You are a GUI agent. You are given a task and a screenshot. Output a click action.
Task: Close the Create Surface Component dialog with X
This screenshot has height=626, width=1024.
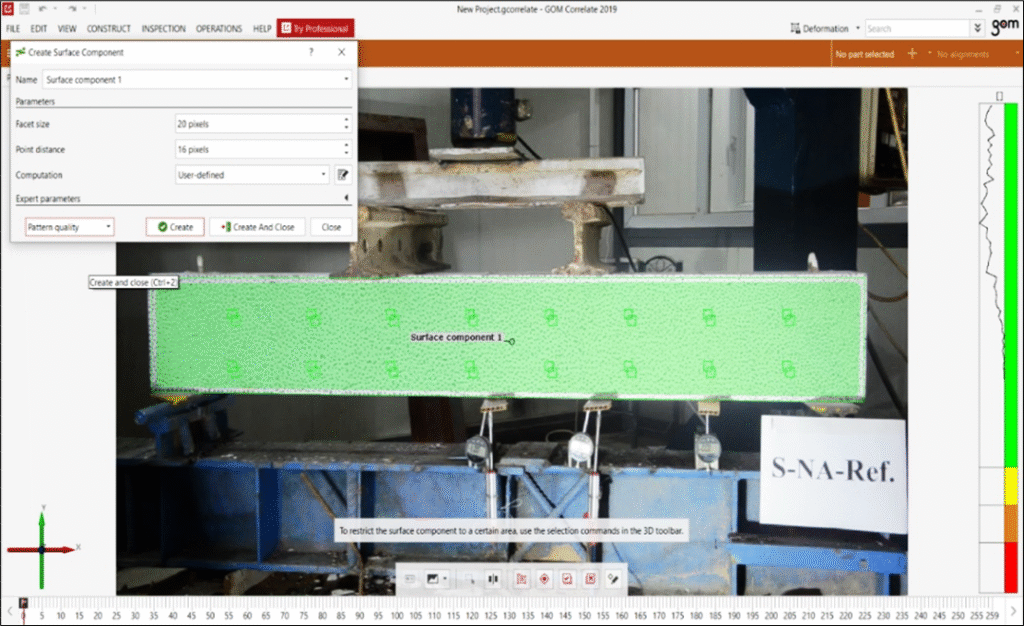(342, 52)
